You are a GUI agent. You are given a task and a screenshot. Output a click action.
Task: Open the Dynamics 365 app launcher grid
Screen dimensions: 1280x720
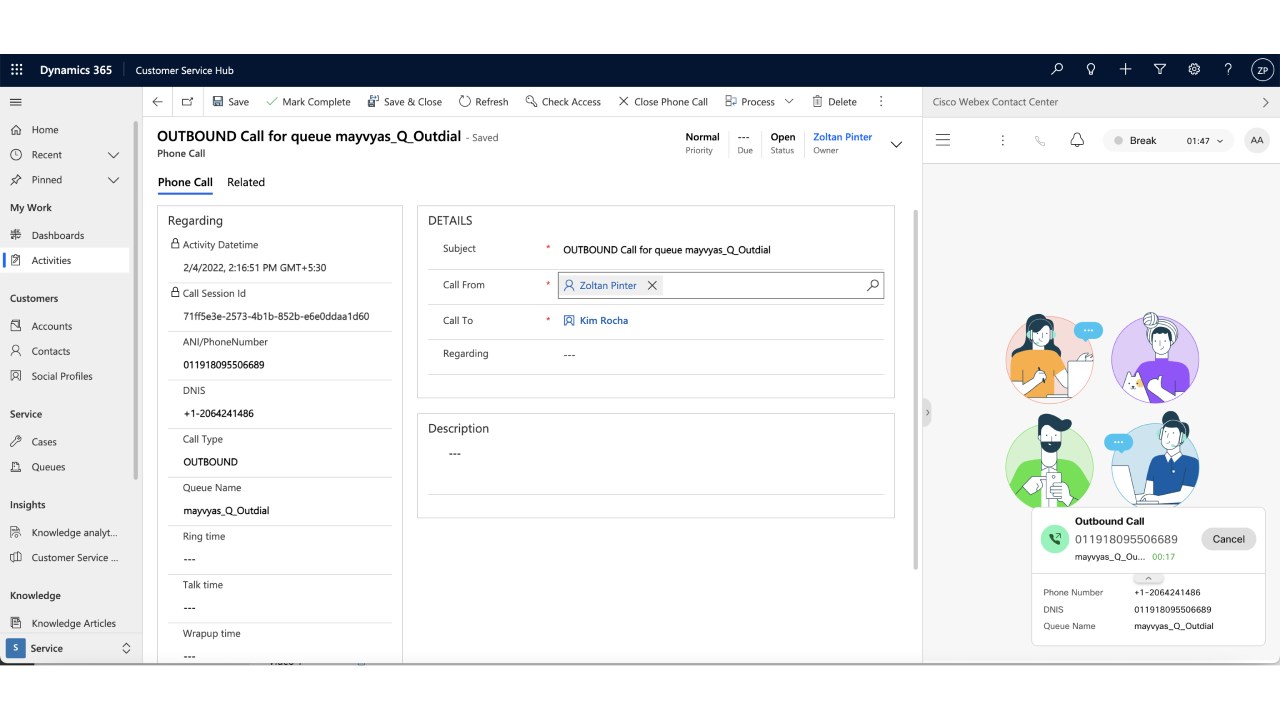tap(16, 70)
